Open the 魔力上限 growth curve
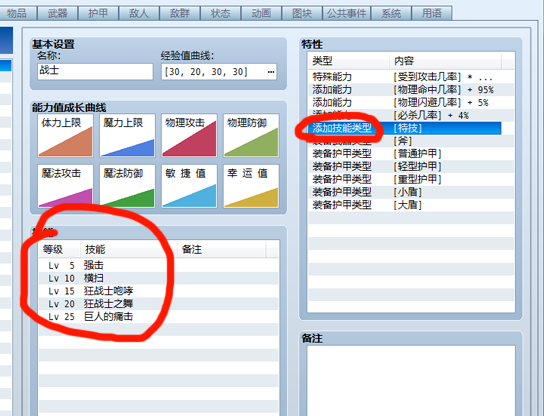 coord(127,135)
